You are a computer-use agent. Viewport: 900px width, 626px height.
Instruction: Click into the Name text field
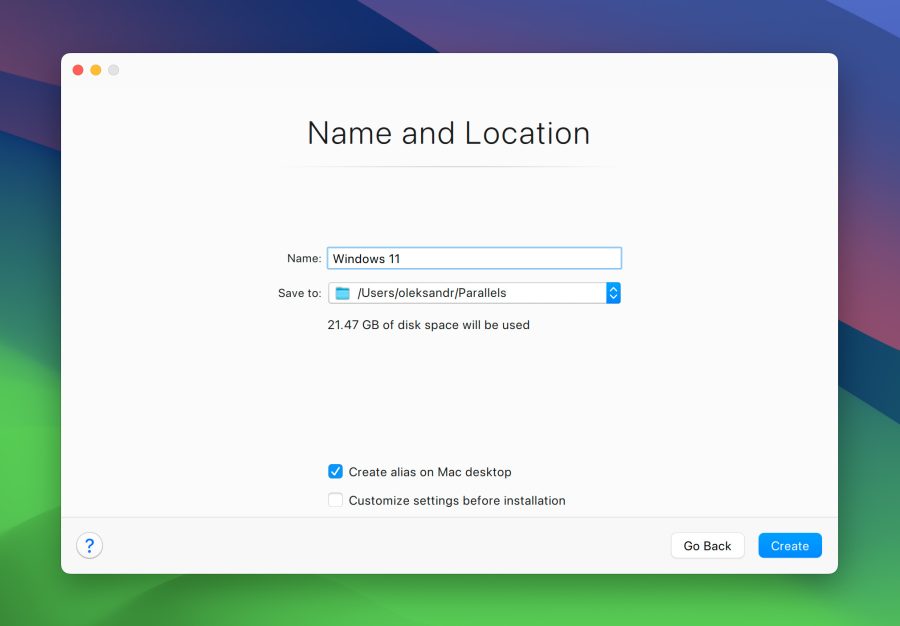(474, 258)
